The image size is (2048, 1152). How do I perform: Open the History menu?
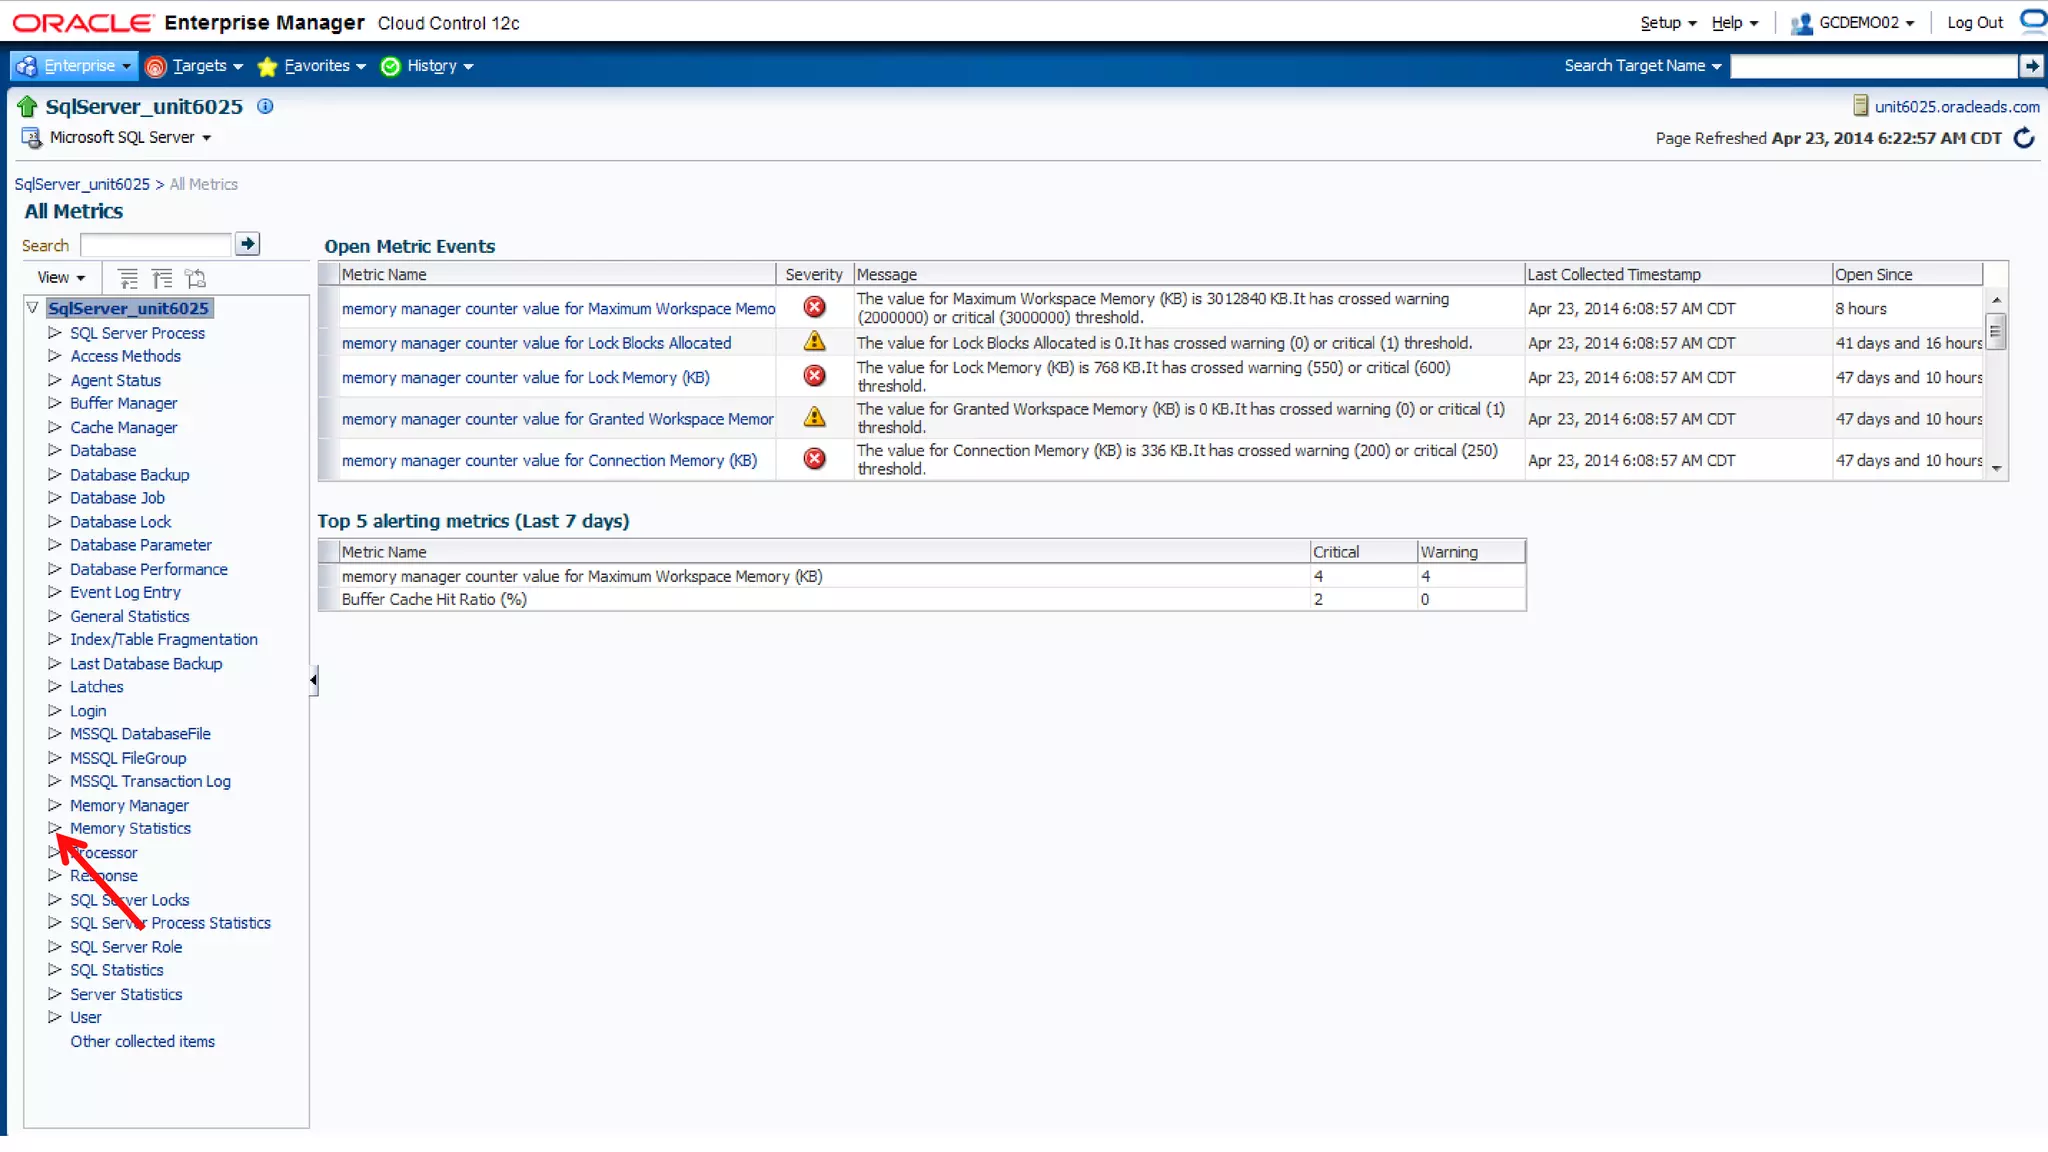(427, 66)
